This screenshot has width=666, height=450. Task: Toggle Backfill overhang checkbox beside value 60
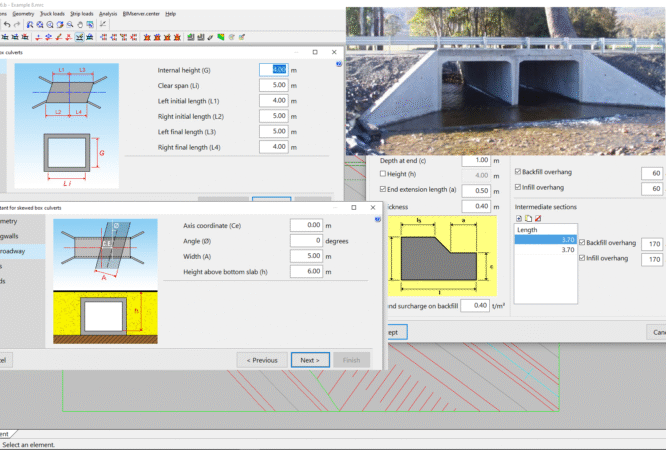pyautogui.click(x=516, y=172)
